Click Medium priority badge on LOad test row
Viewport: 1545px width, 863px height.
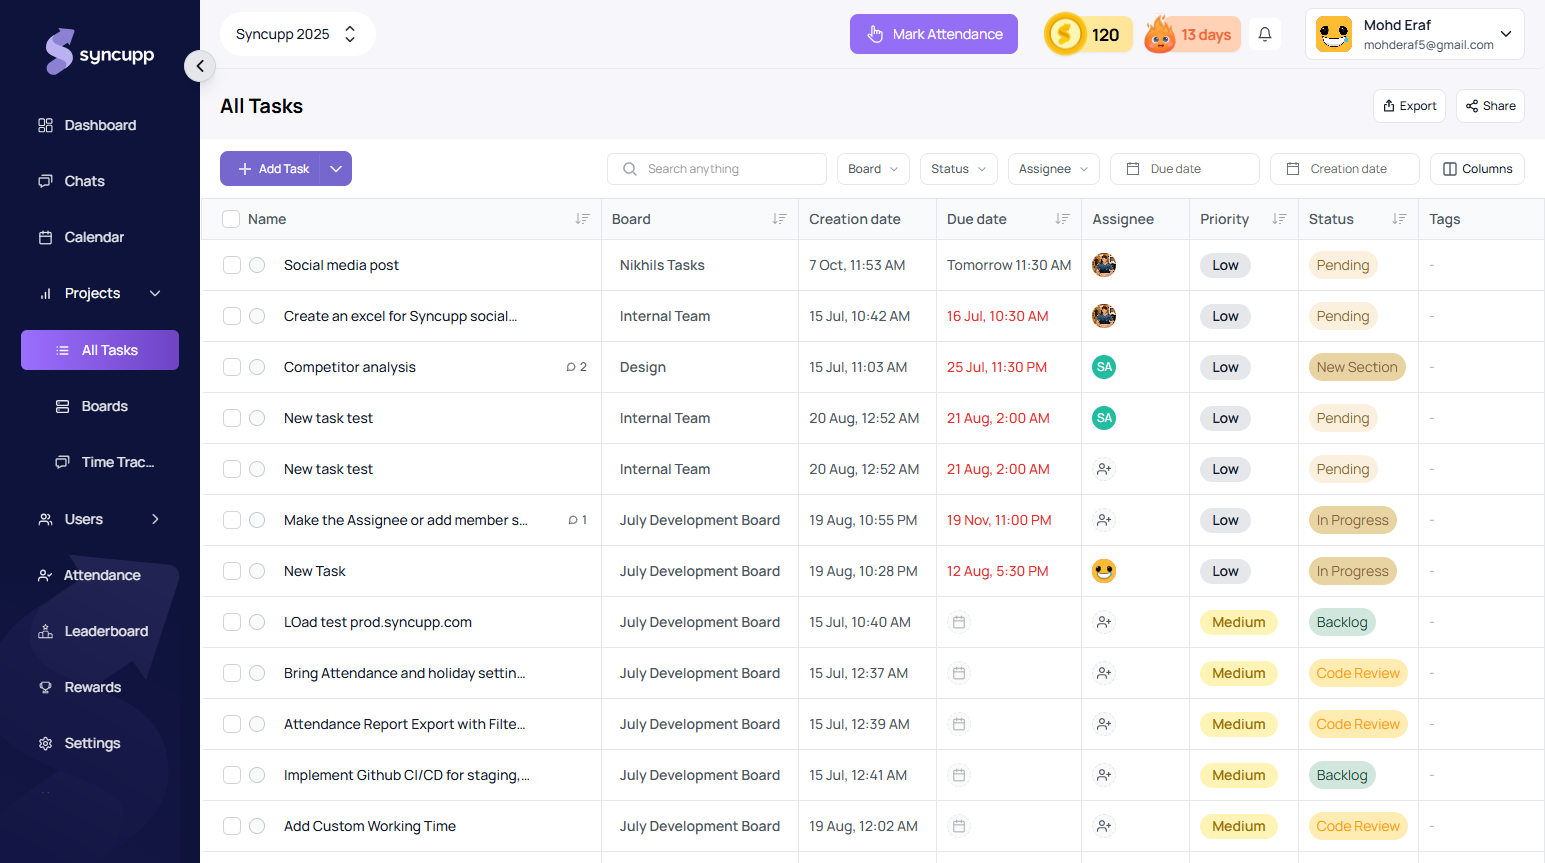(x=1238, y=622)
